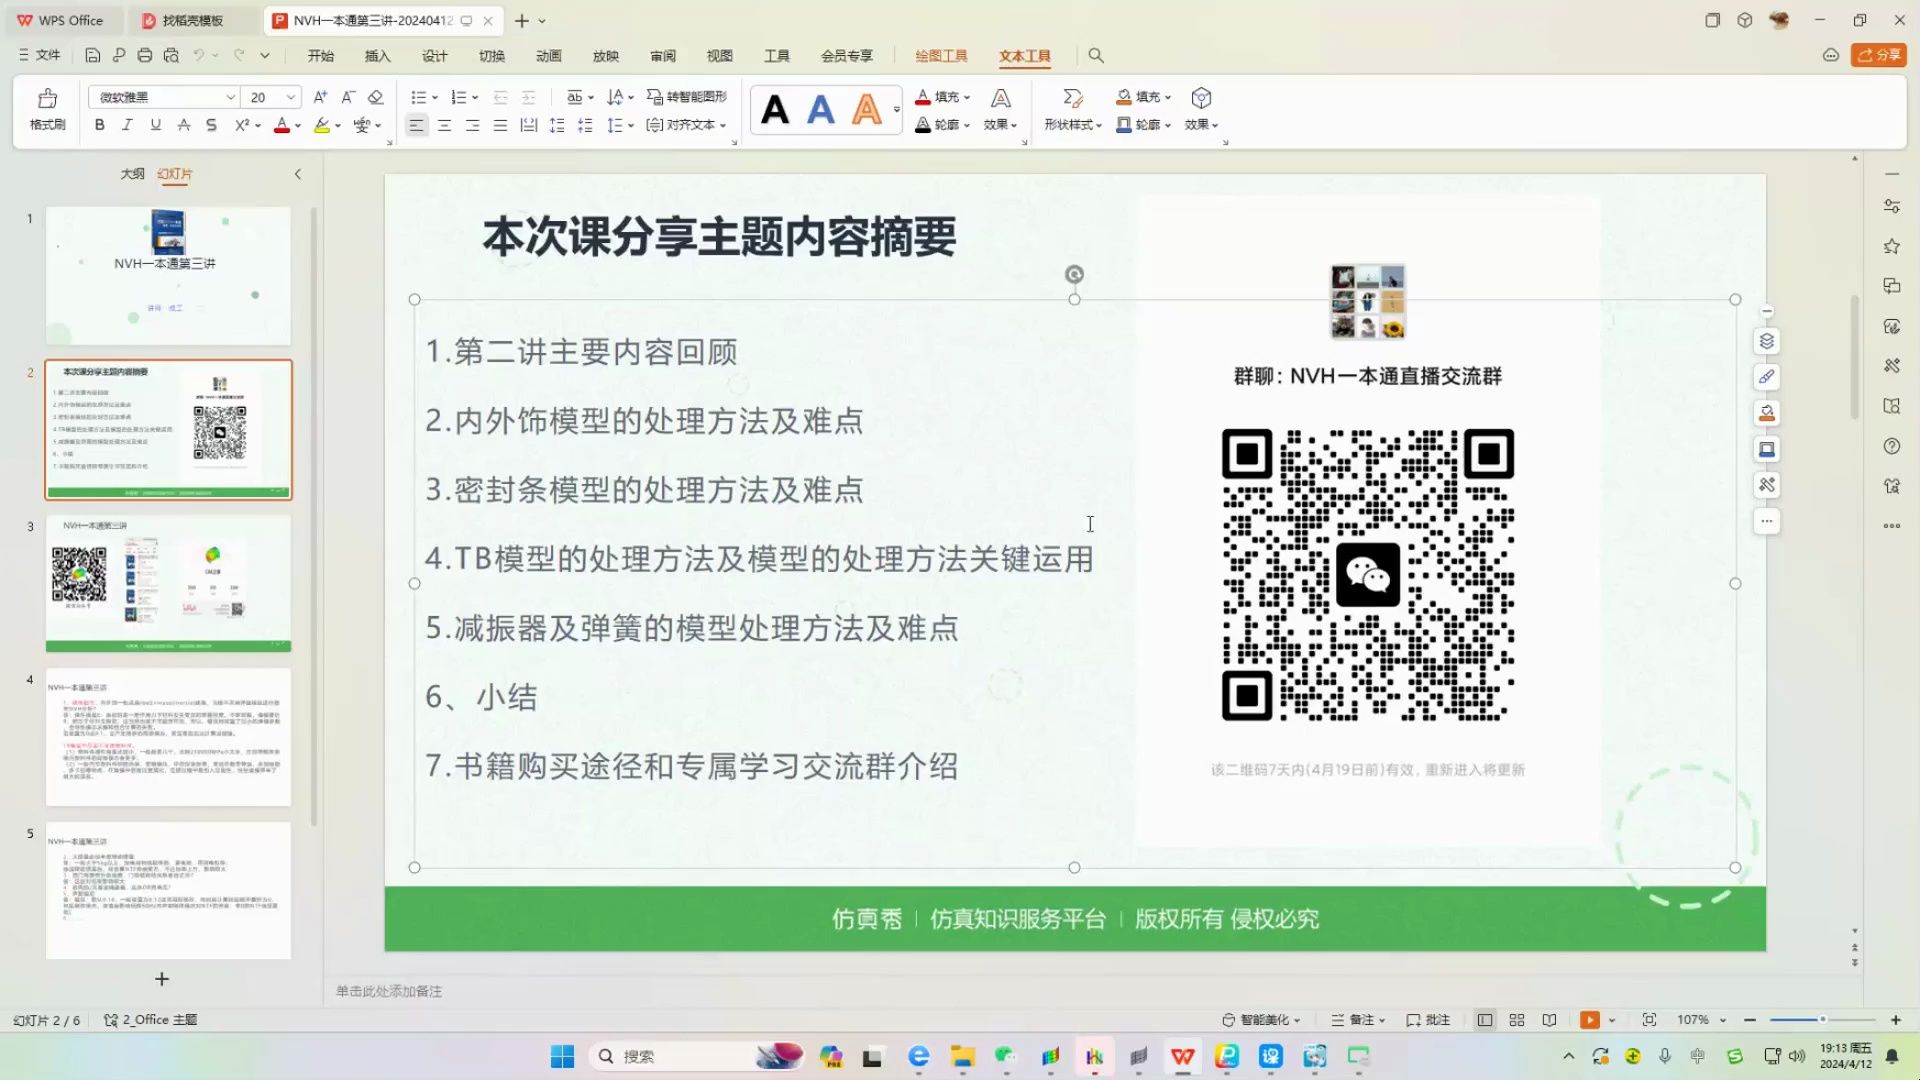This screenshot has height=1080, width=1920.
Task: Switch to the 绘图工具 tab
Action: [x=941, y=56]
